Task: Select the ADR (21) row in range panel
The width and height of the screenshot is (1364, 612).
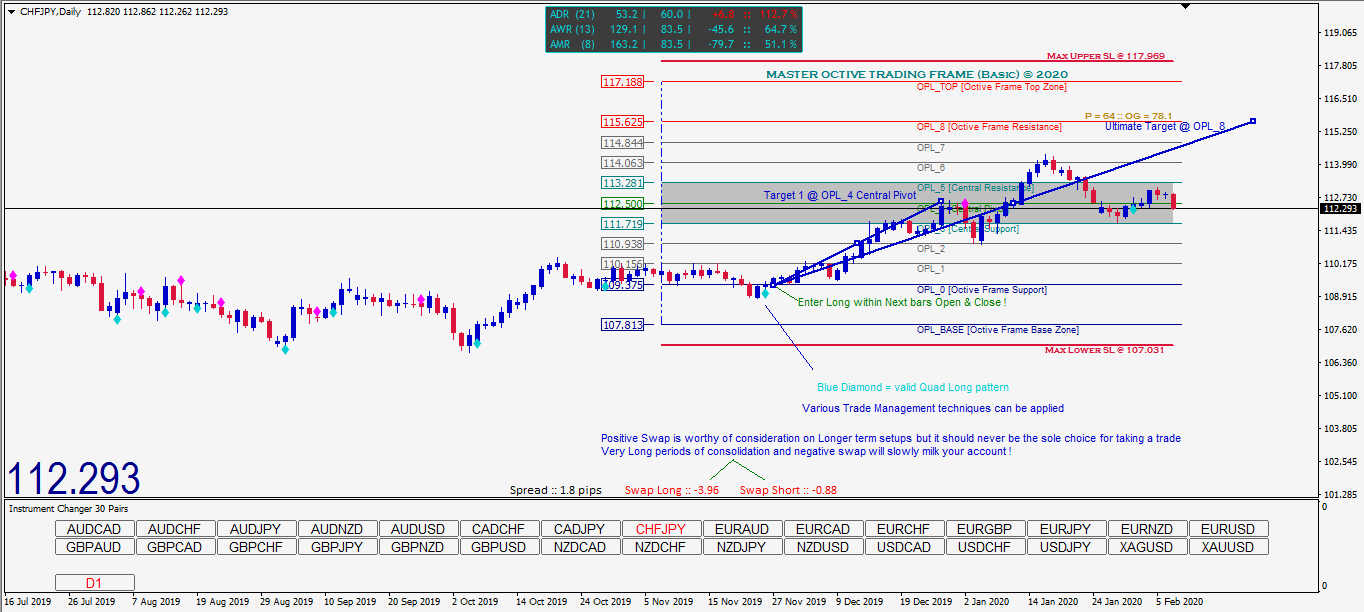Action: pos(673,14)
